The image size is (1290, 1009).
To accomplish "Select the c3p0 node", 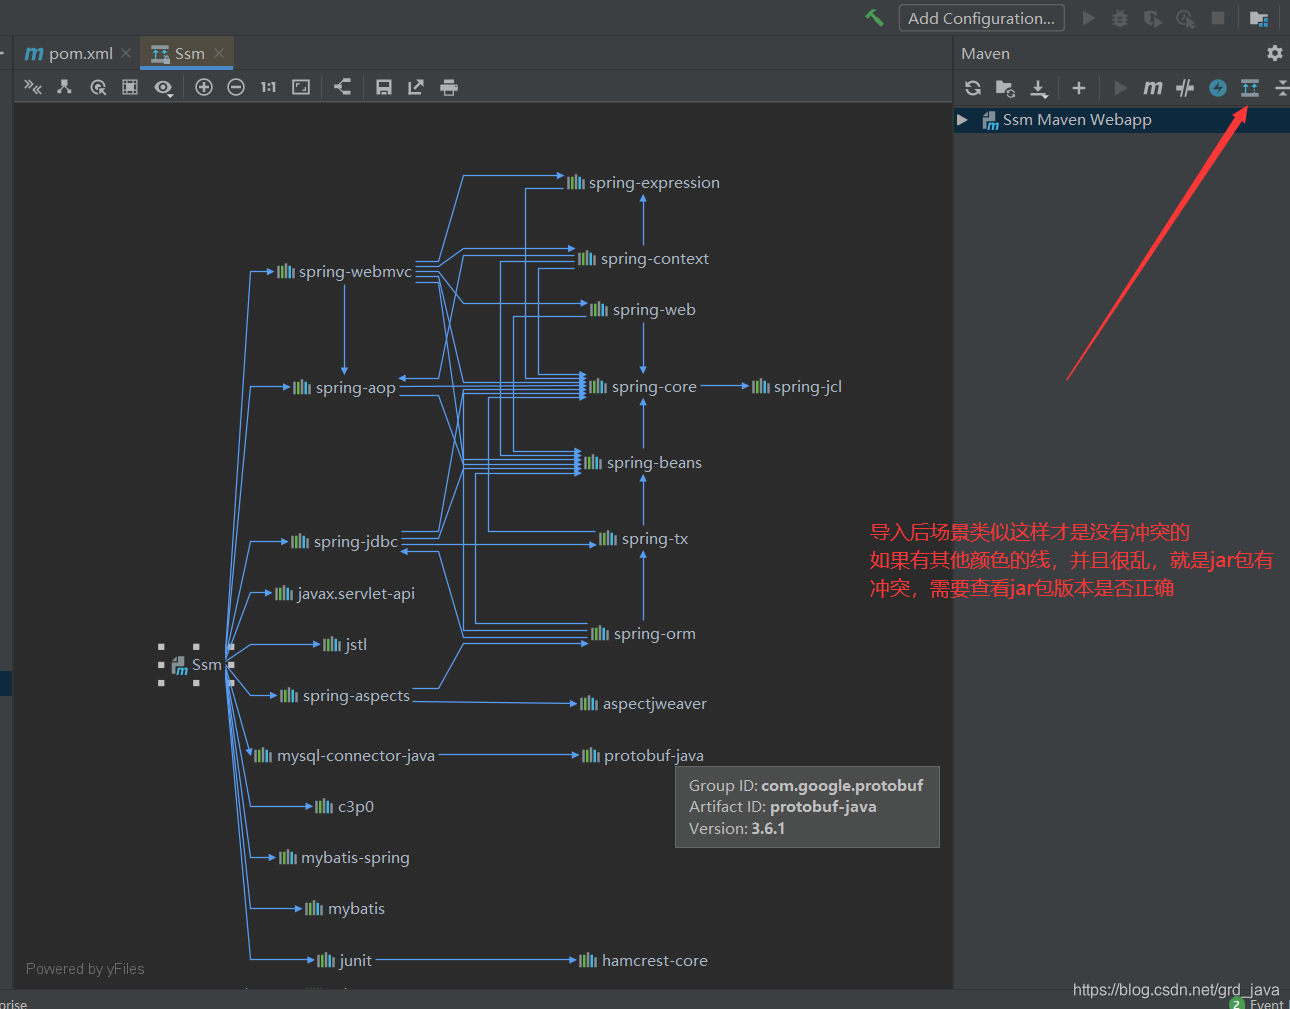I will (x=344, y=806).
